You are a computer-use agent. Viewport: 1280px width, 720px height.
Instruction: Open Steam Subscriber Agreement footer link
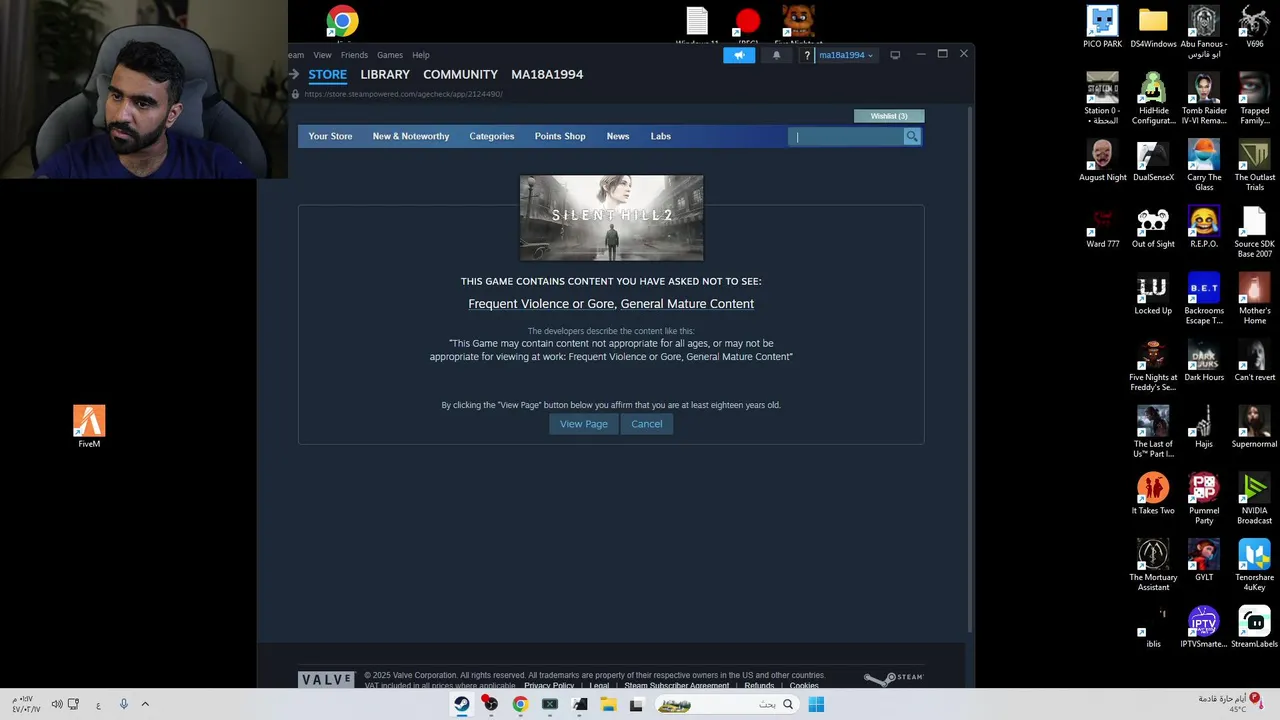[x=677, y=685]
